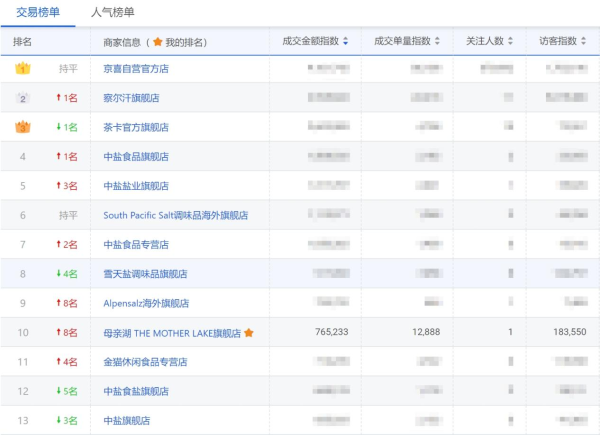Open 中盐食品旗舰店 store link
The height and width of the screenshot is (435, 600).
tap(136, 156)
